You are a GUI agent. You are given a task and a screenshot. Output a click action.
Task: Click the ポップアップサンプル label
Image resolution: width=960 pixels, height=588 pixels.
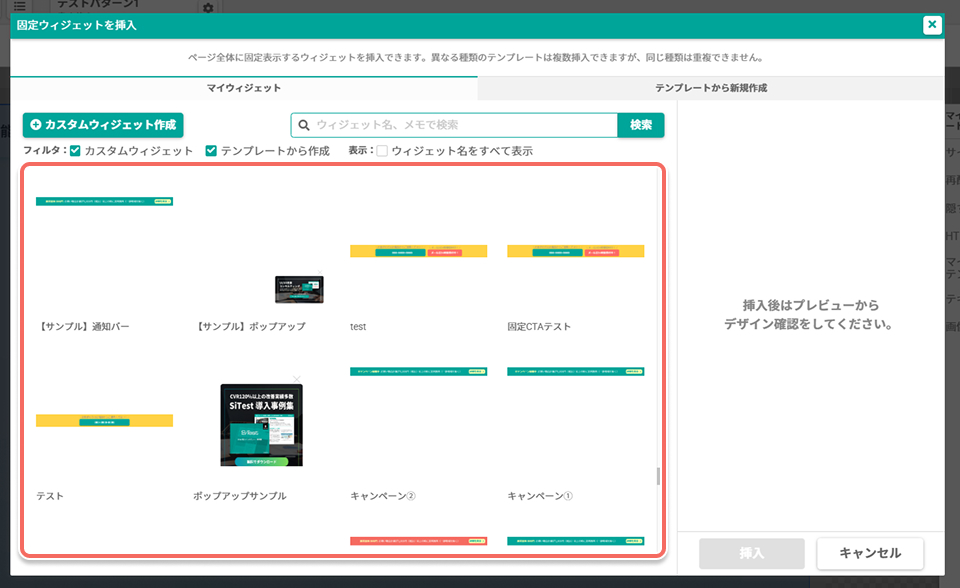coord(240,496)
